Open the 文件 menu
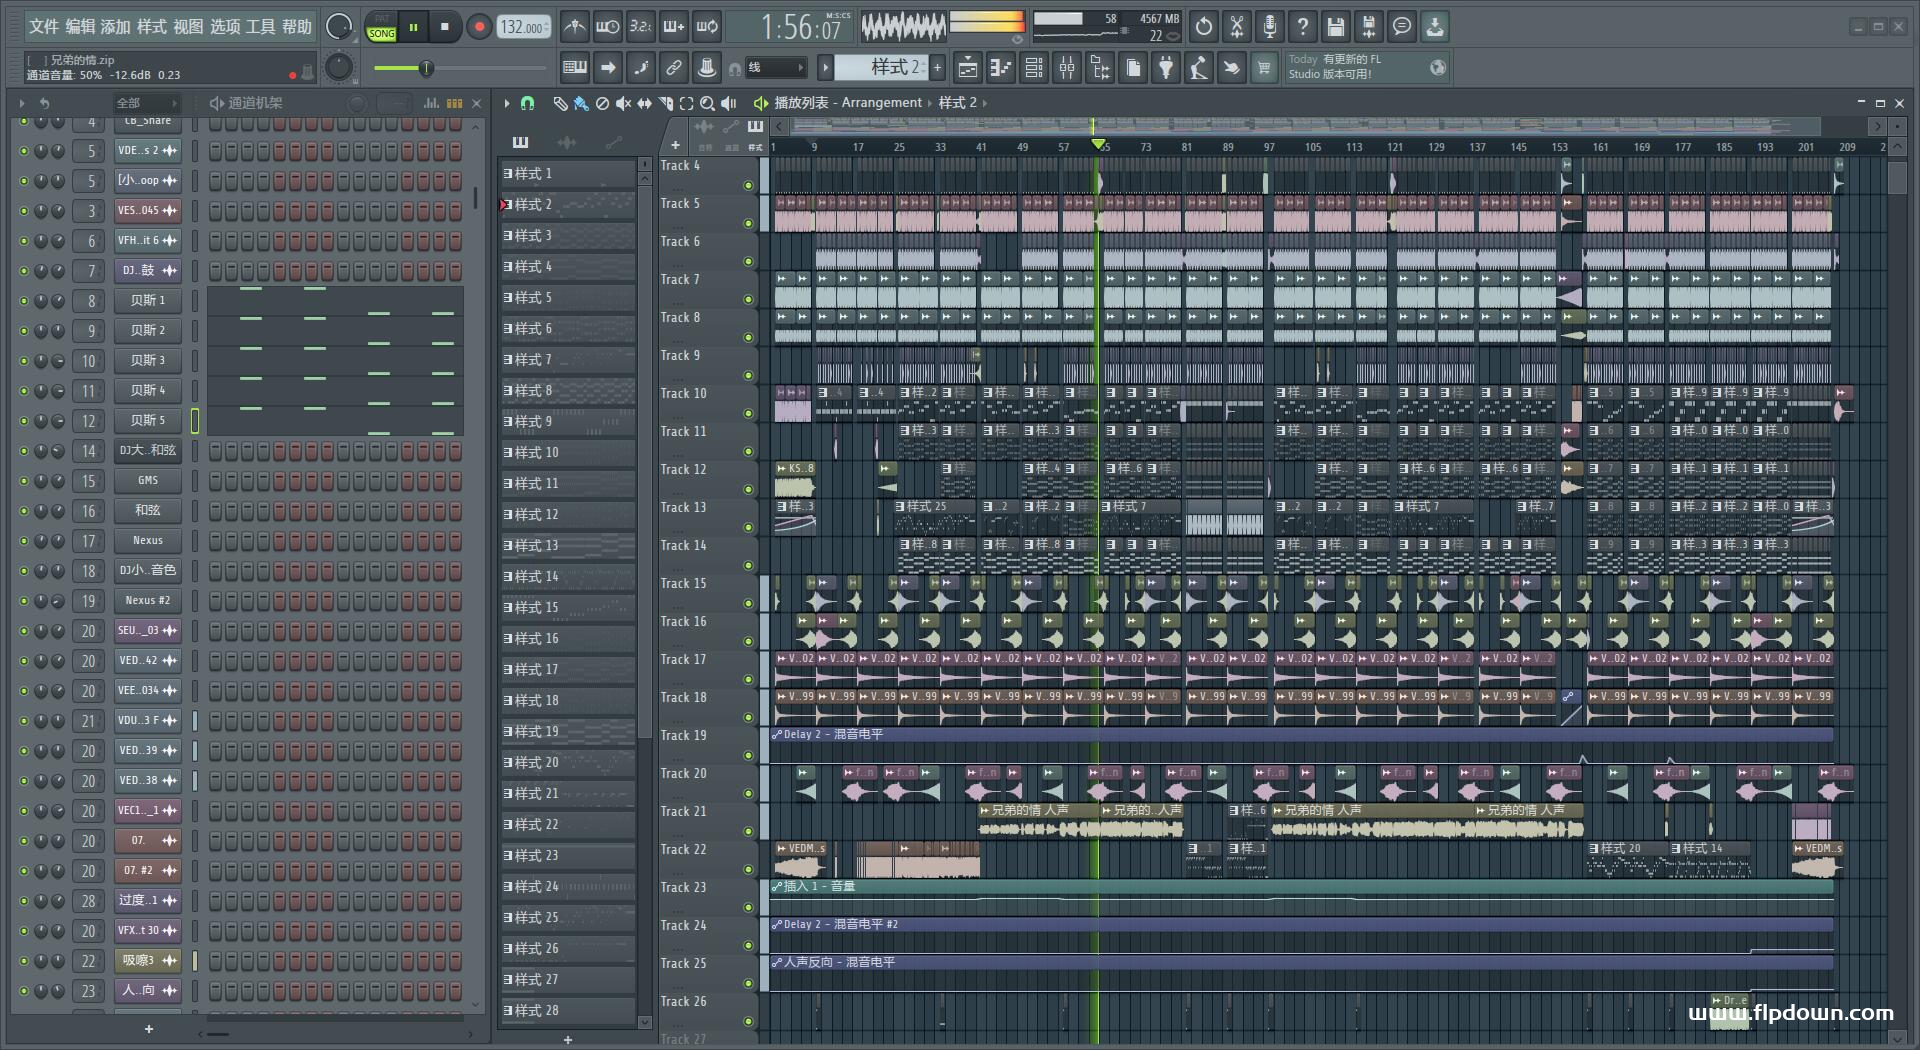This screenshot has height=1050, width=1920. pos(44,27)
